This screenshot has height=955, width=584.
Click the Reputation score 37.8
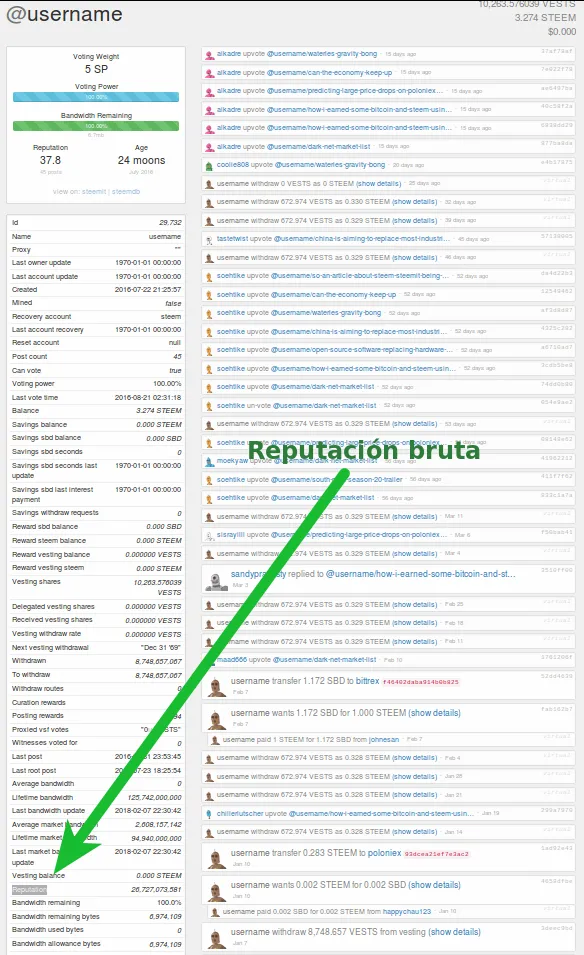(x=51, y=160)
